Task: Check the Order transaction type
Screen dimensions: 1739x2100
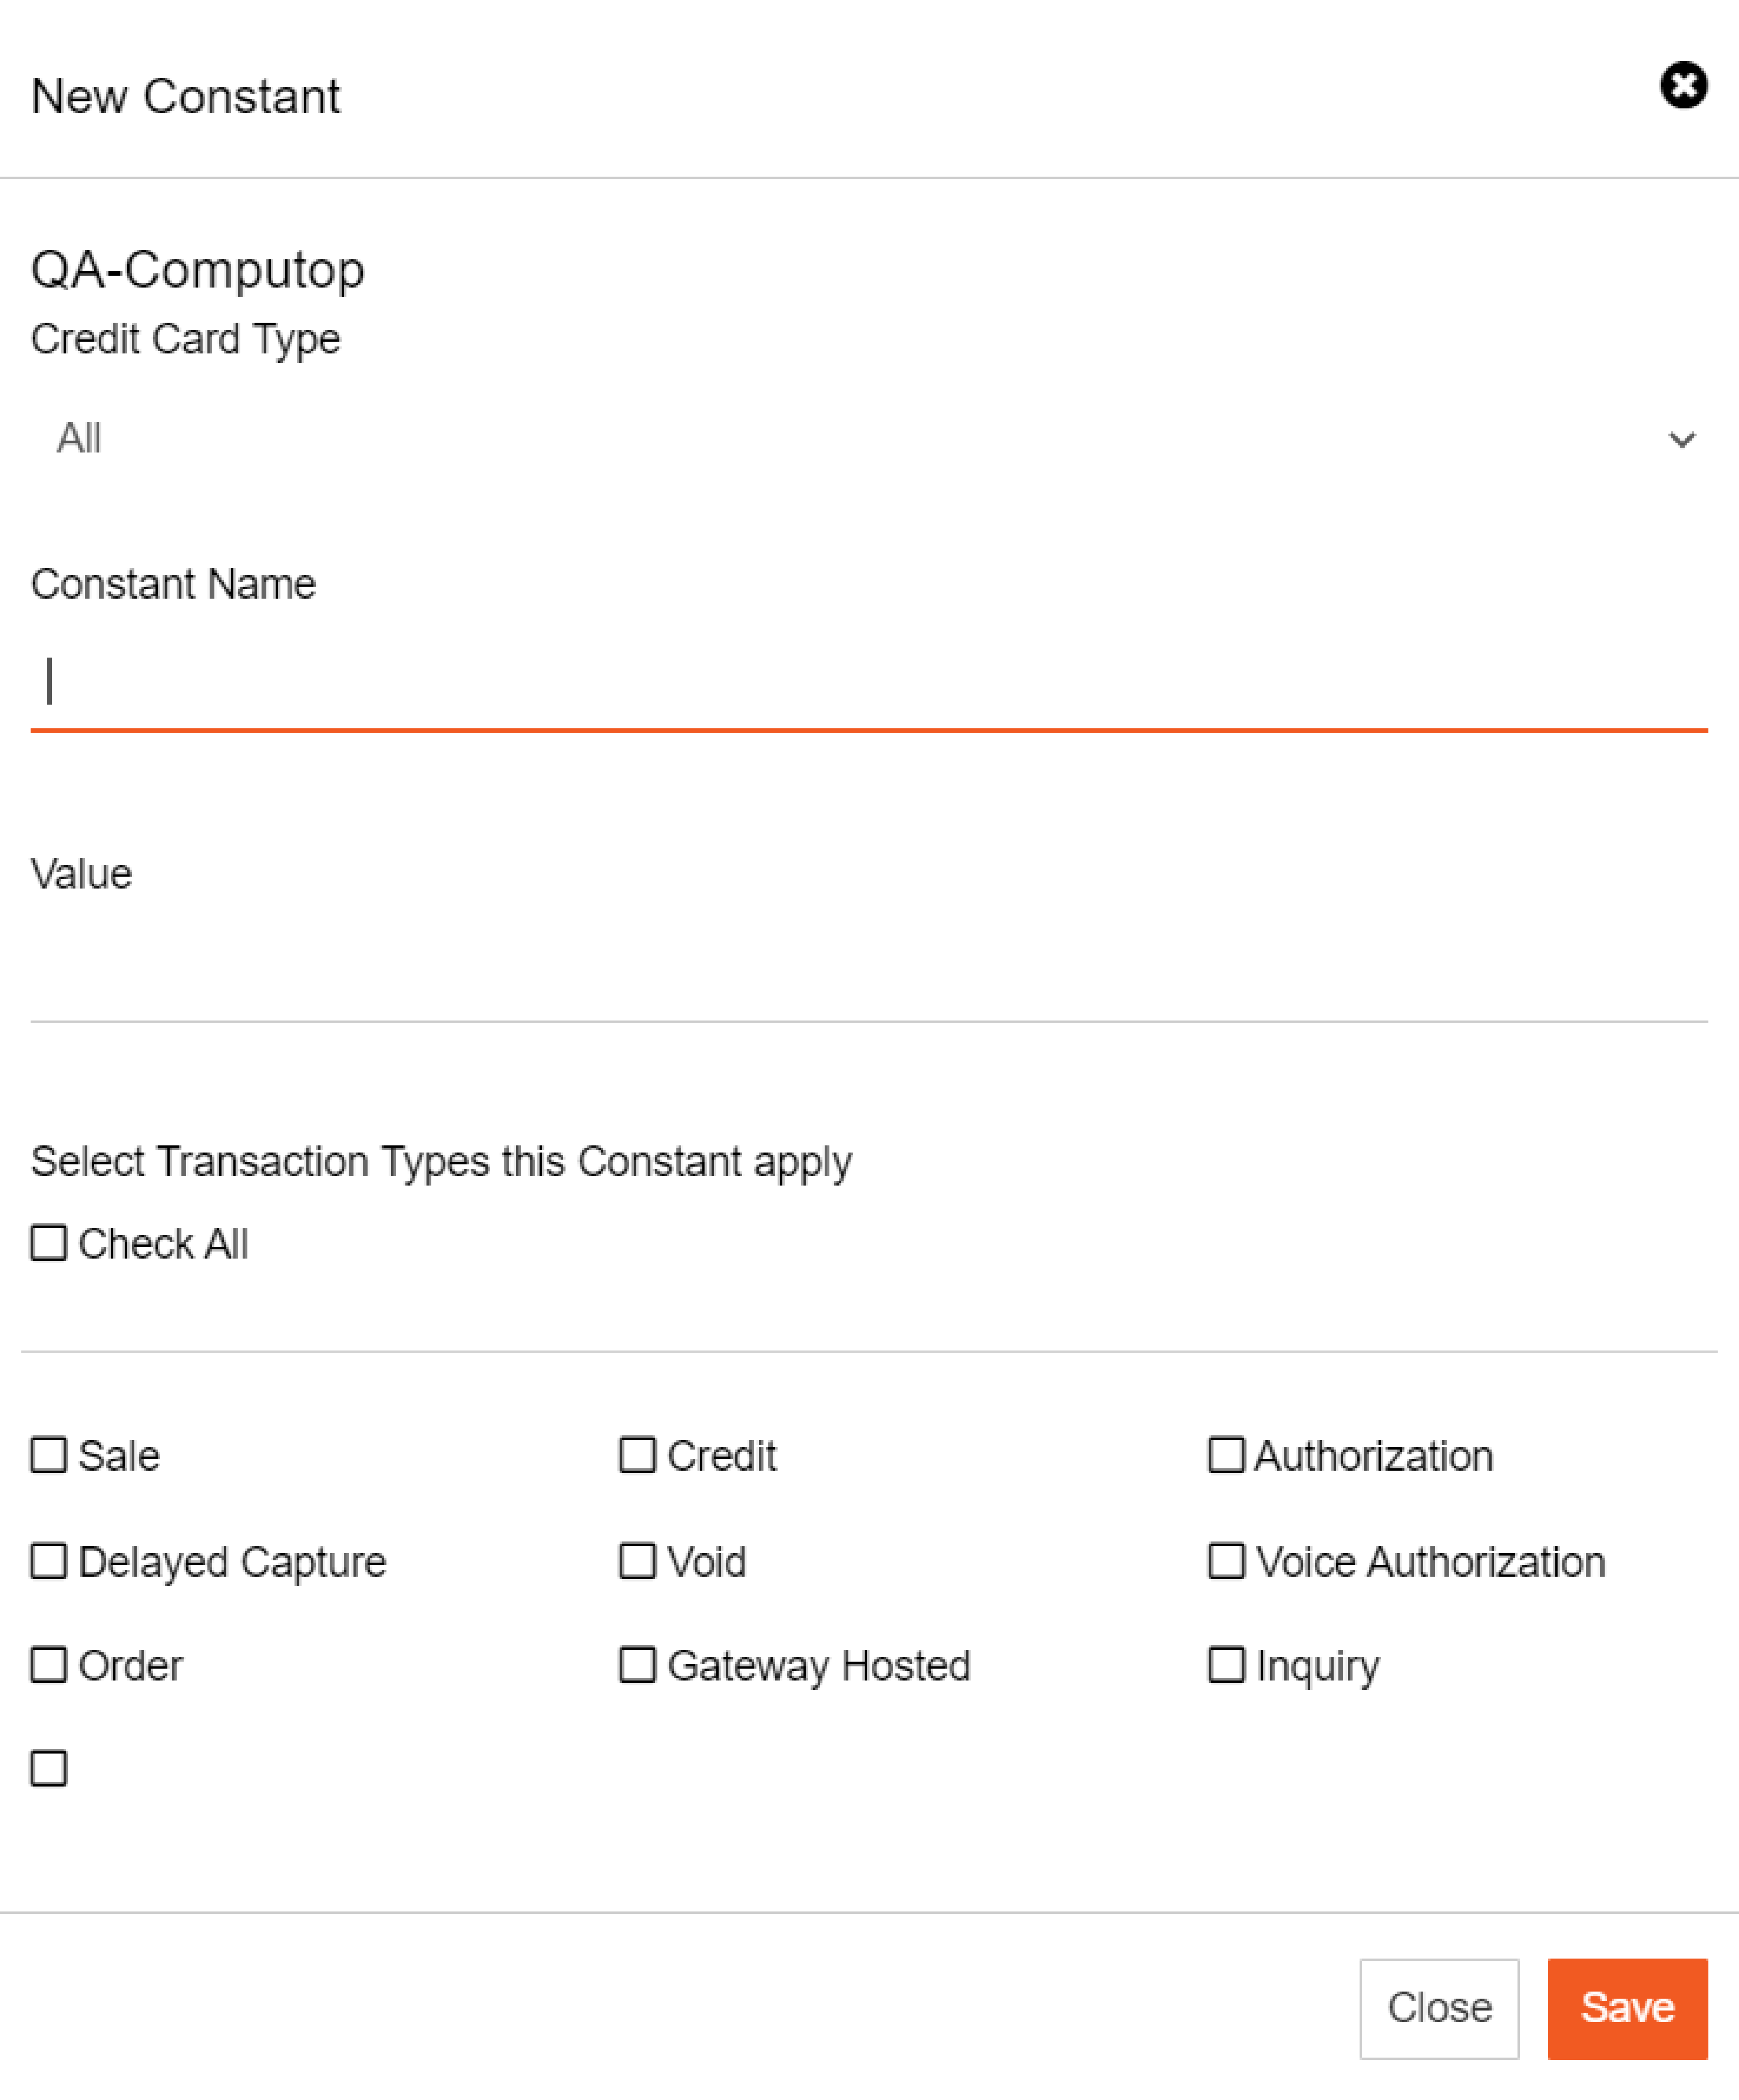Action: coord(48,1665)
